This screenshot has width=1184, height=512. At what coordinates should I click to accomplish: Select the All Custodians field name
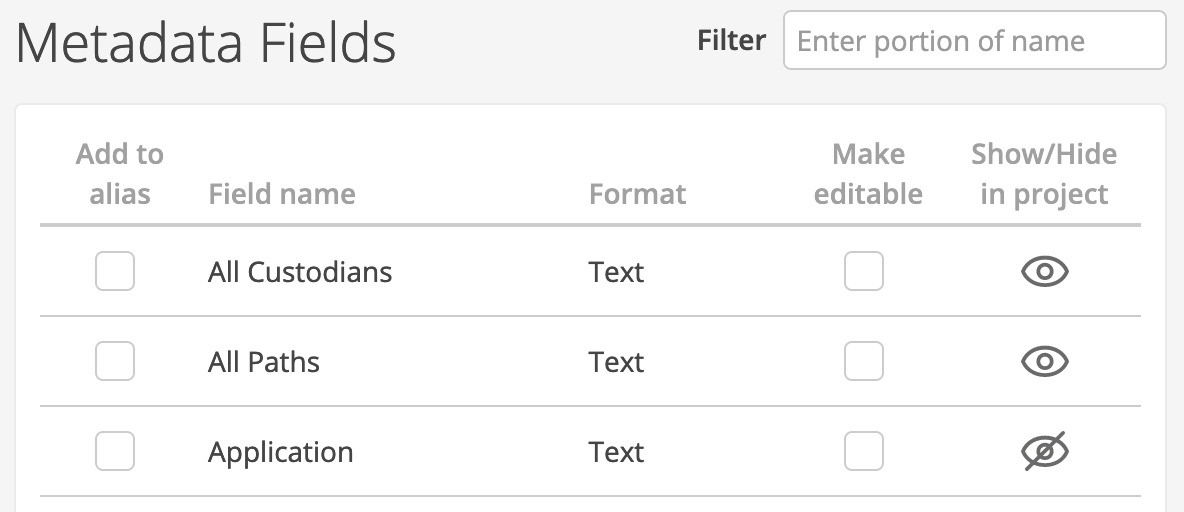click(300, 272)
